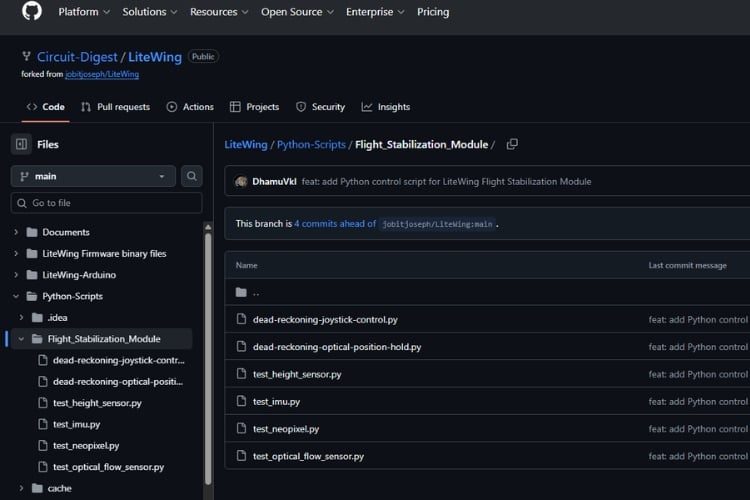
Task: Copy the Flight_Stabilization_Module path
Action: 512,144
